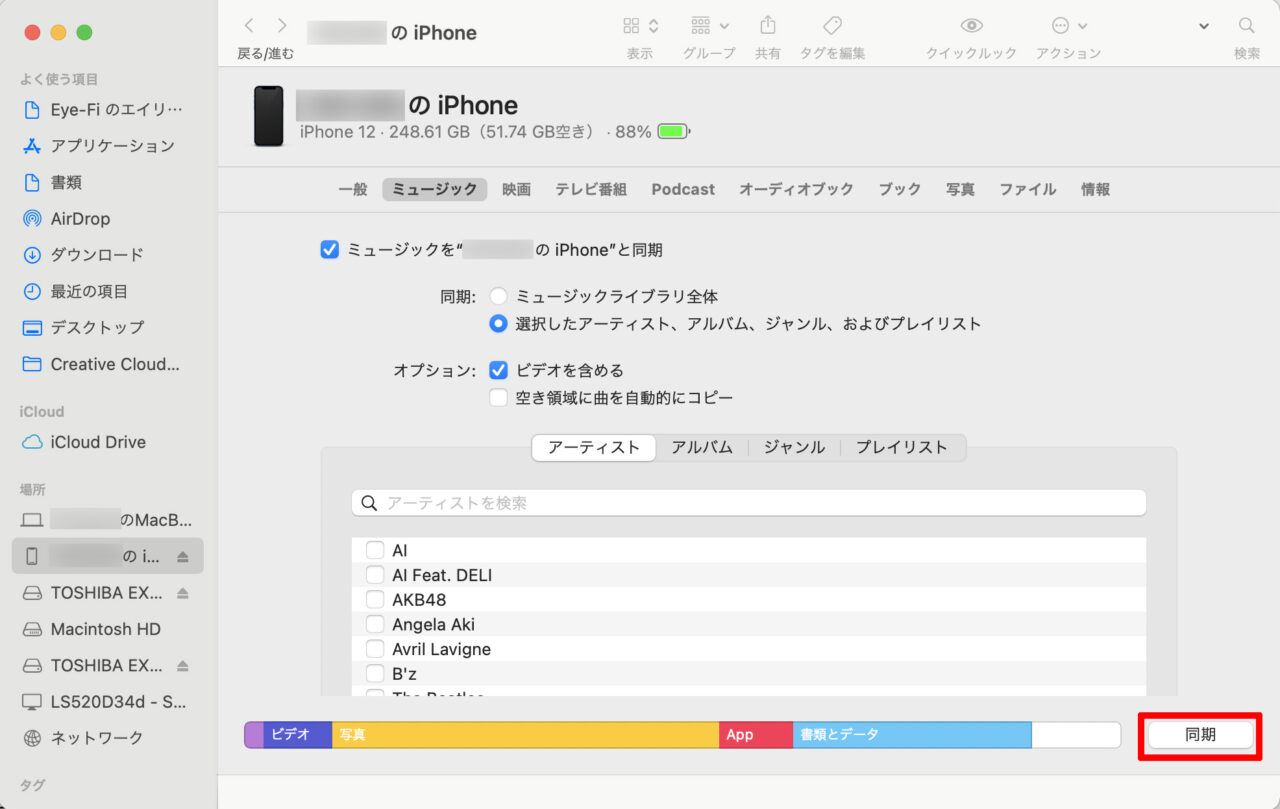This screenshot has width=1280, height=809.
Task: Check the Avril Lavigne checkbox
Action: [x=375, y=649]
